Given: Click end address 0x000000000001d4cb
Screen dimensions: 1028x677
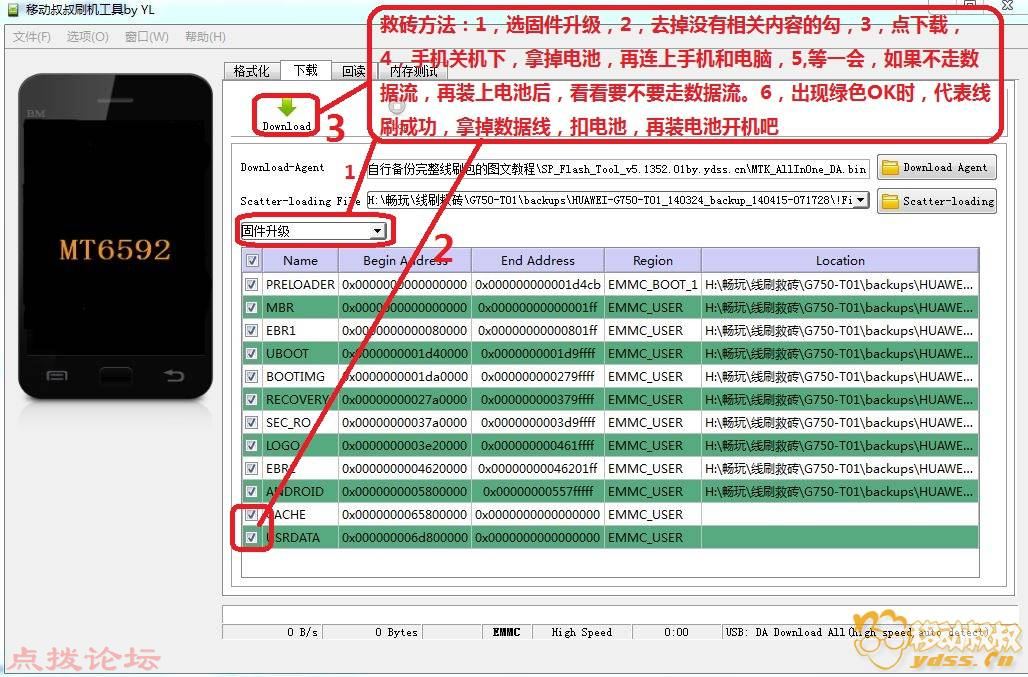Looking at the screenshot, I should coord(538,284).
